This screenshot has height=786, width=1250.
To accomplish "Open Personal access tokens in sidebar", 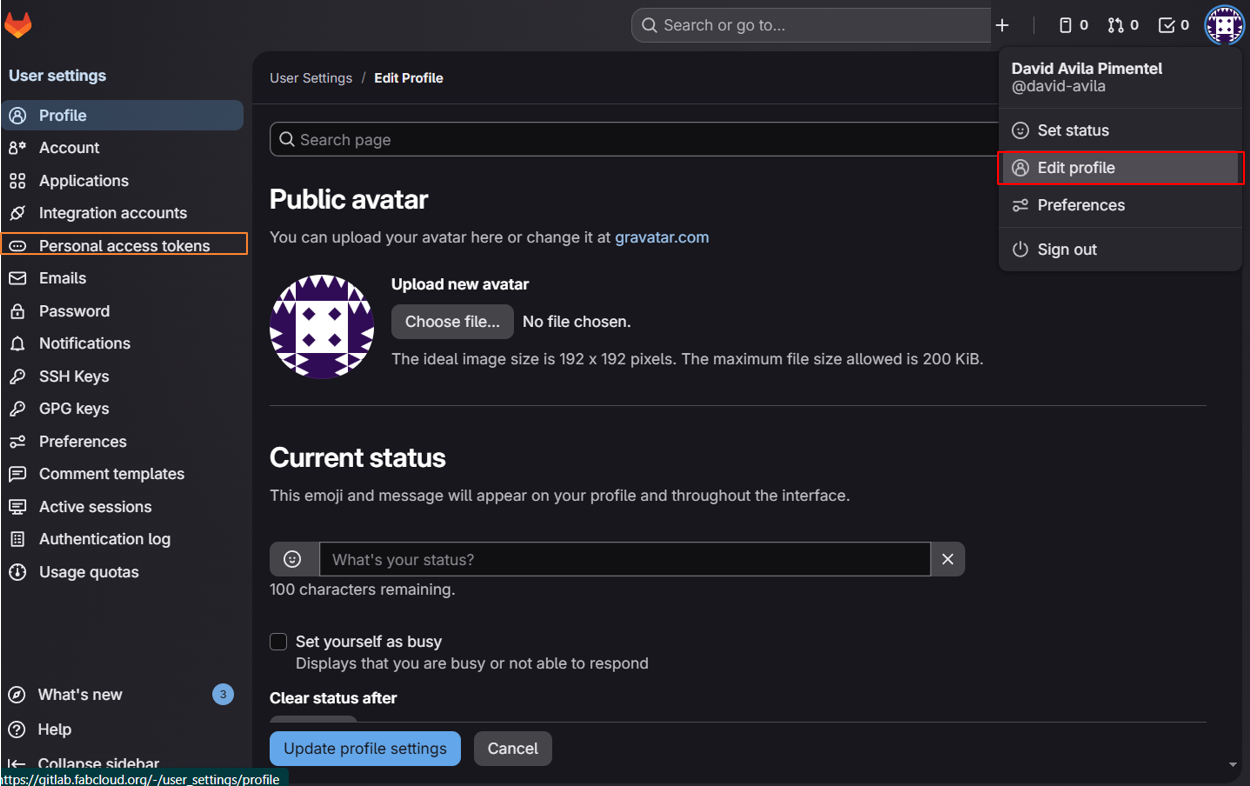I will click(x=124, y=245).
